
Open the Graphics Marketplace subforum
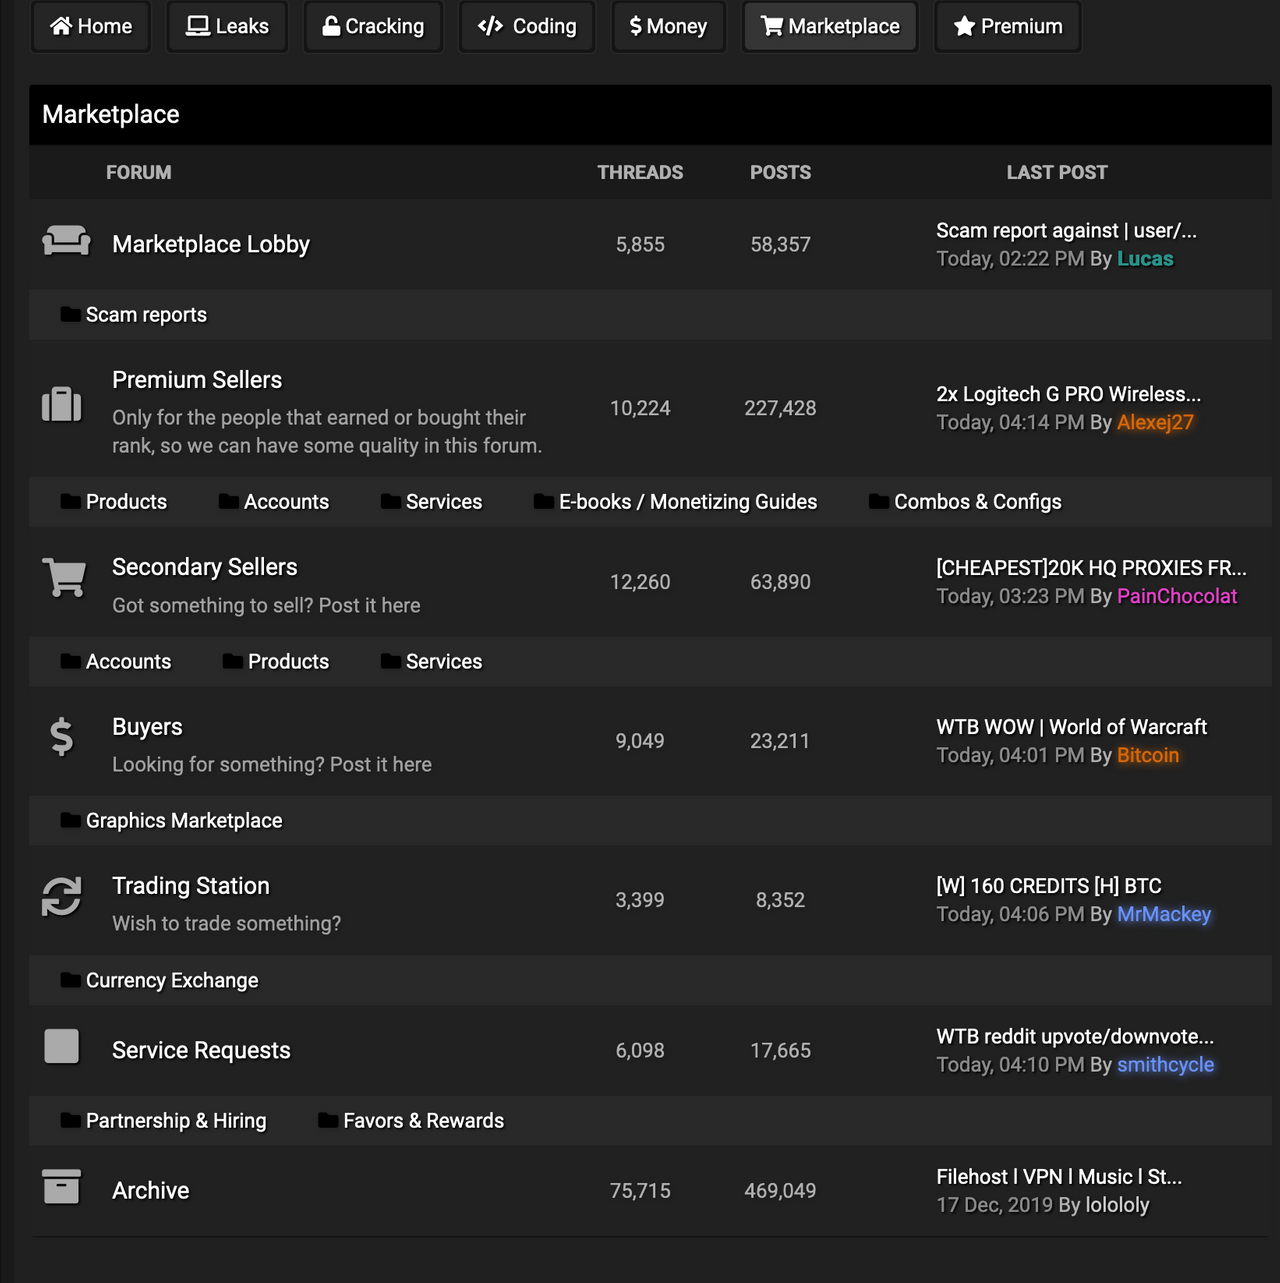pyautogui.click(x=184, y=821)
